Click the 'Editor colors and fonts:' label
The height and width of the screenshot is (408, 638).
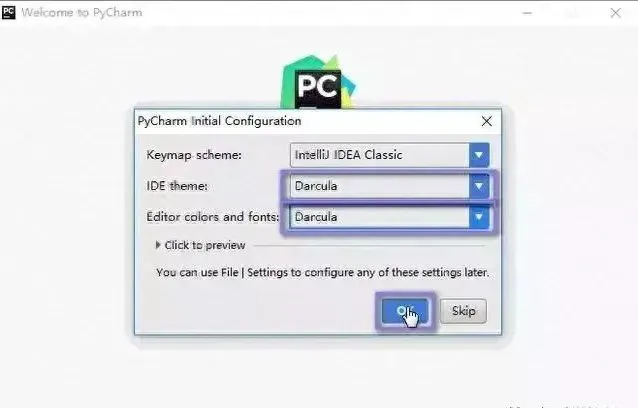[213, 217]
